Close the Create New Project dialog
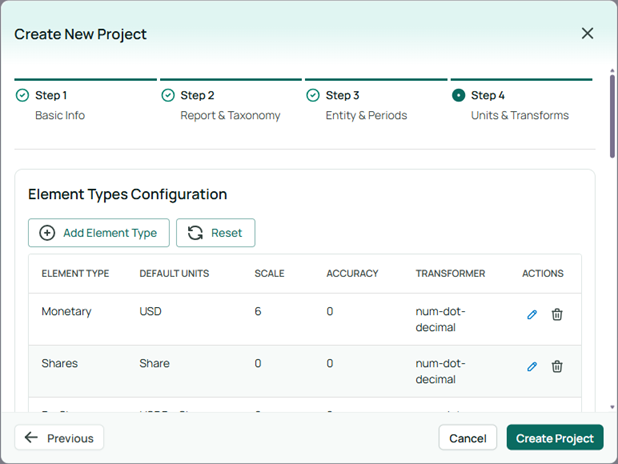This screenshot has height=464, width=618. click(587, 34)
